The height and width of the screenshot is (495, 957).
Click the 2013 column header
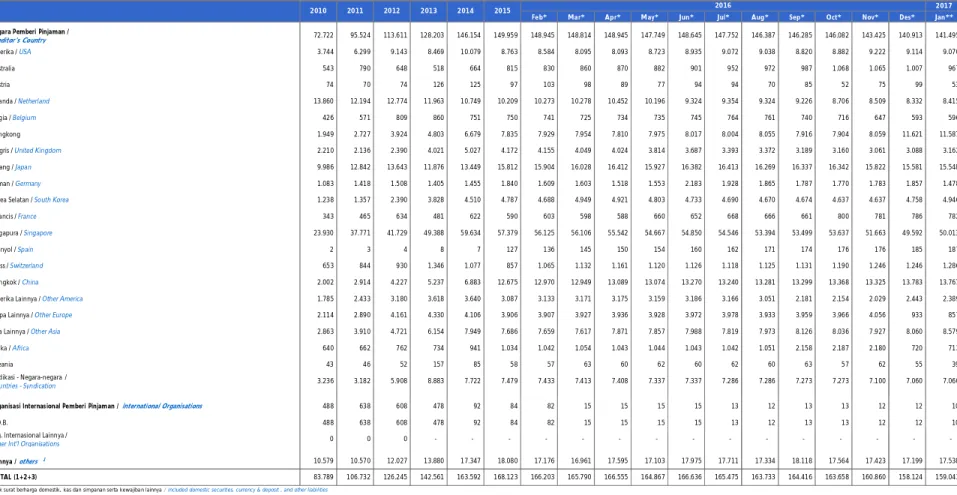click(428, 11)
